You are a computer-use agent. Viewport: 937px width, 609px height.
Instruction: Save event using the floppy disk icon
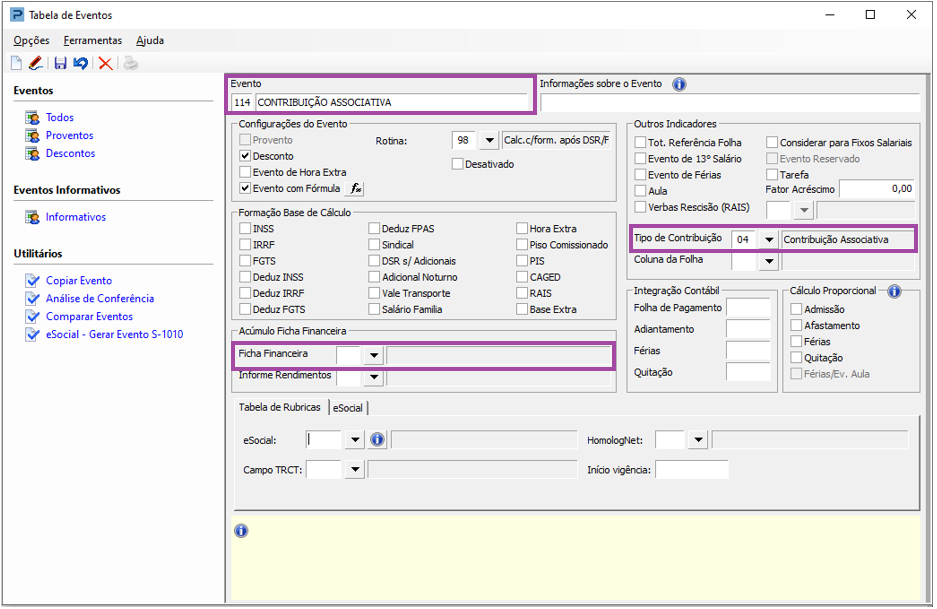60,63
